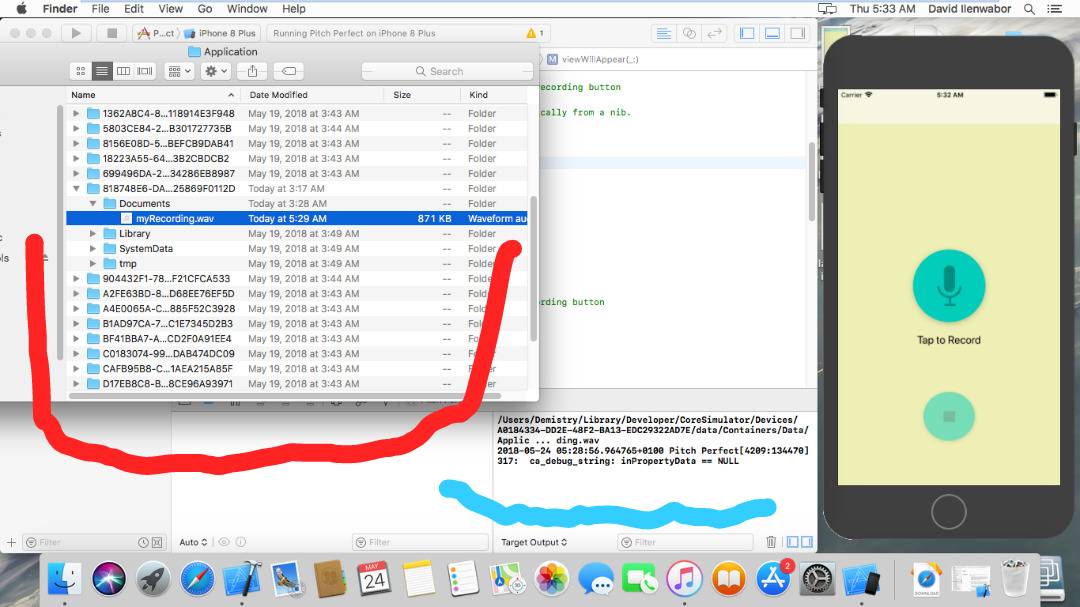Open Xcode assistant editor

point(689,33)
